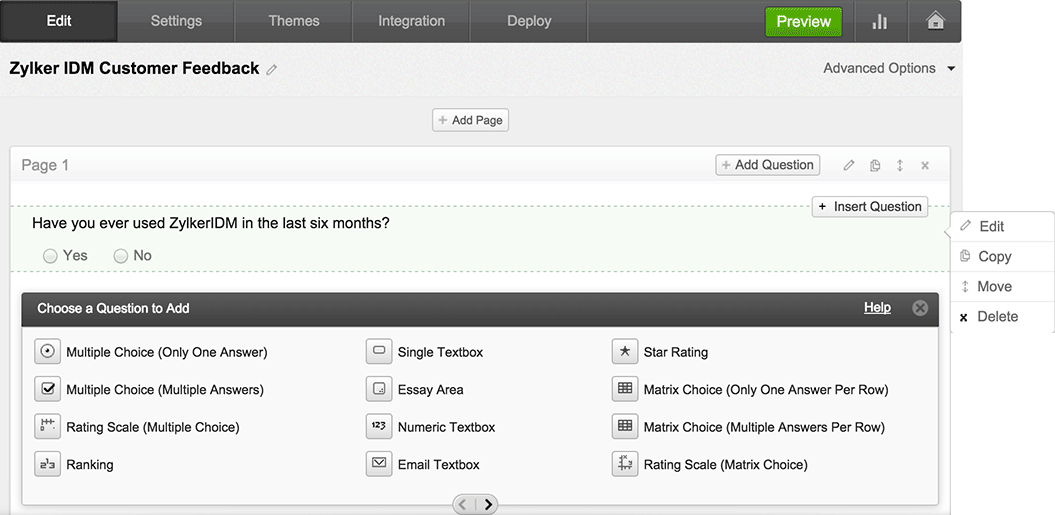Image resolution: width=1055 pixels, height=515 pixels.
Task: Select Rating Scale (Matrix Choice) icon
Action: click(x=624, y=464)
